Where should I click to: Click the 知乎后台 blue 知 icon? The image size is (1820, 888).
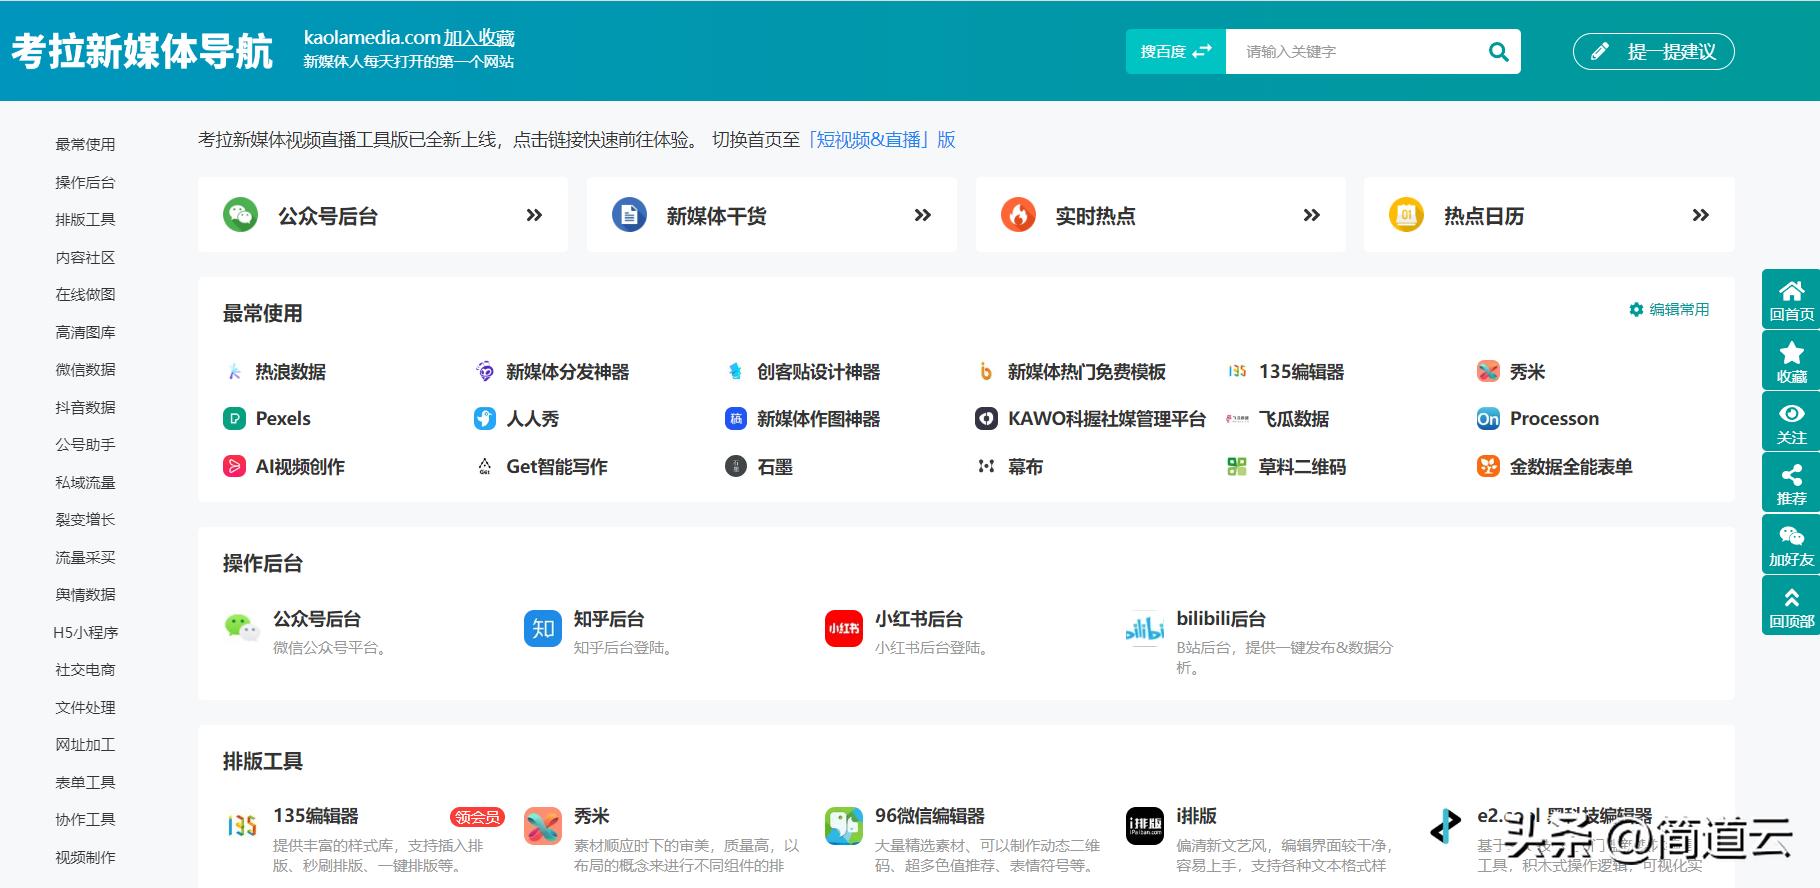pyautogui.click(x=543, y=628)
